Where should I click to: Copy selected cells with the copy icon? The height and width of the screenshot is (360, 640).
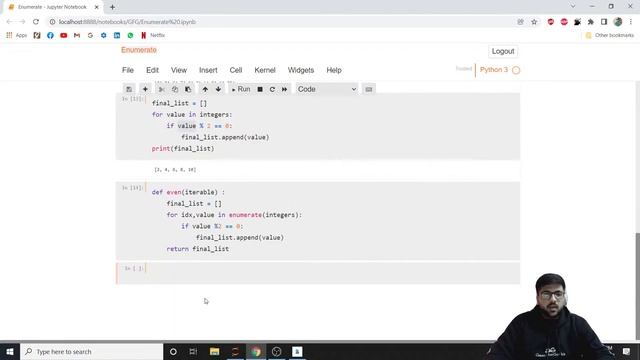click(x=175, y=89)
